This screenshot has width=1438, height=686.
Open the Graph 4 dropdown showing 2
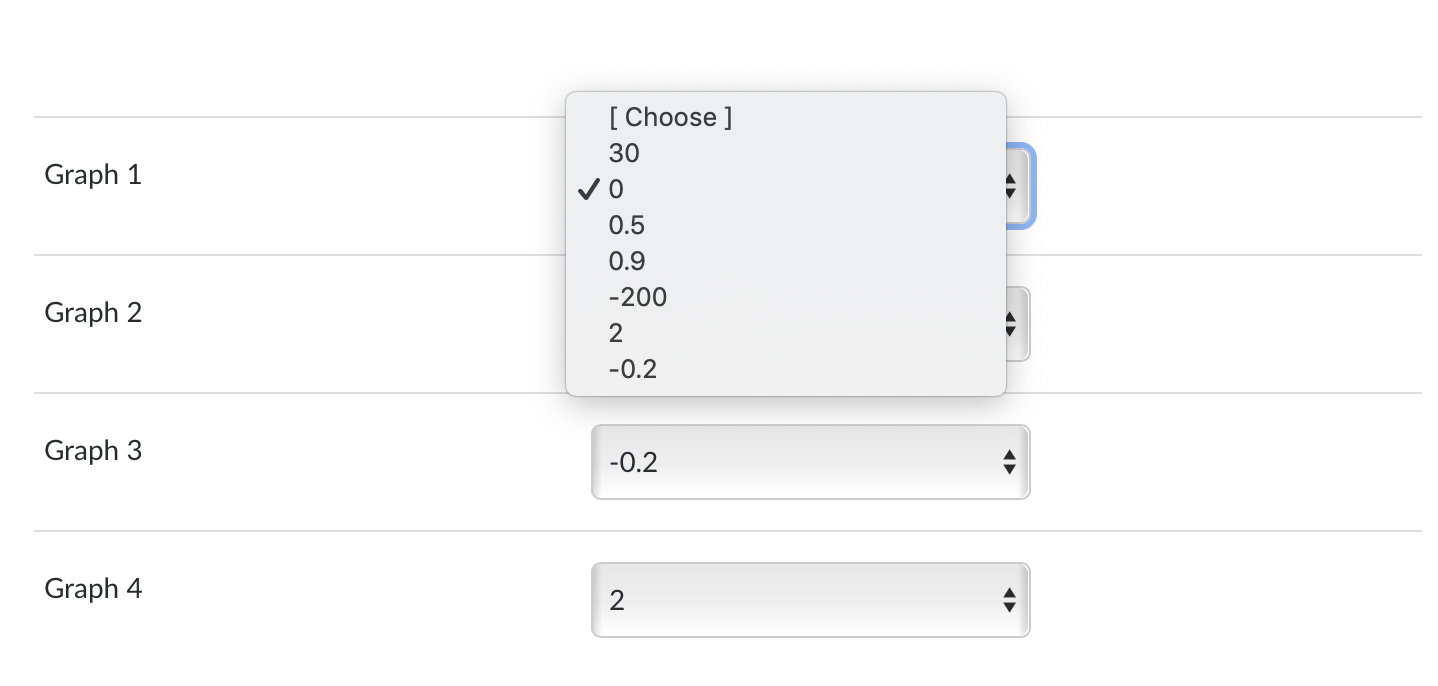click(x=800, y=600)
